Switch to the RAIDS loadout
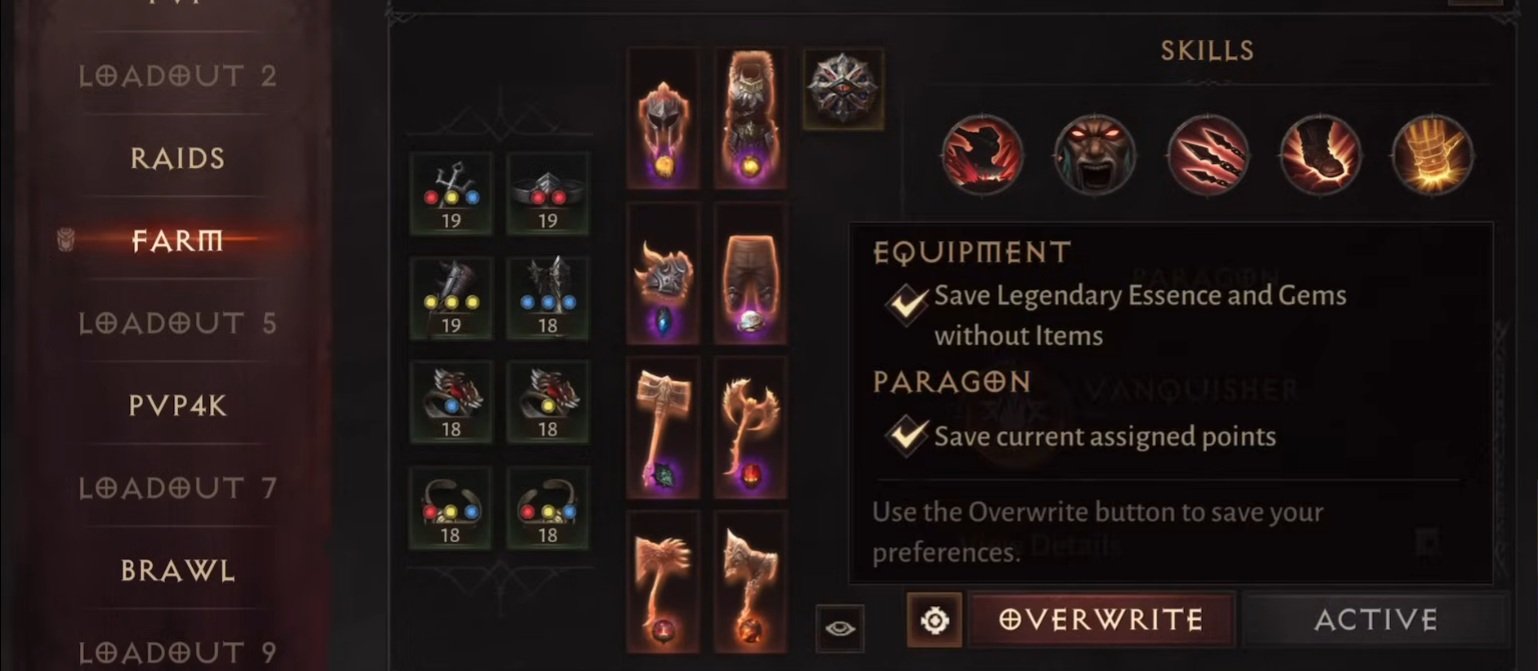Image resolution: width=1538 pixels, height=671 pixels. coord(177,158)
